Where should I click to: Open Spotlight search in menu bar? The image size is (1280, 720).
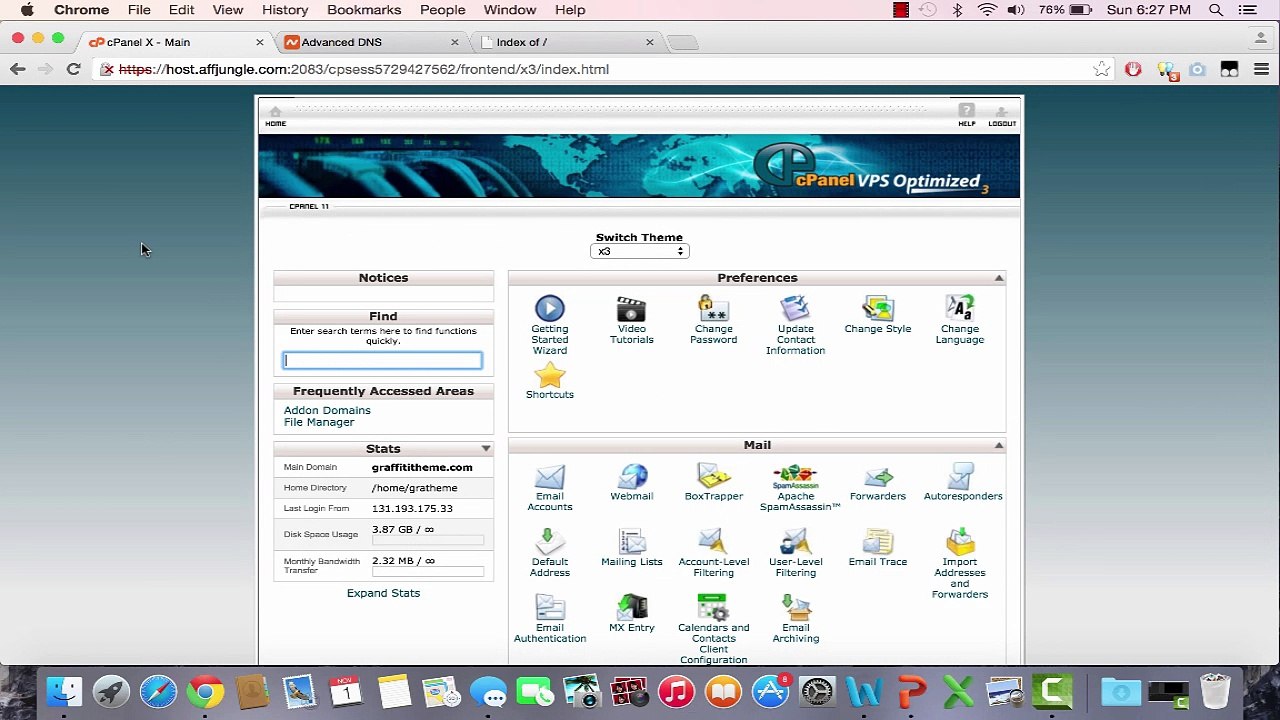tap(1216, 10)
